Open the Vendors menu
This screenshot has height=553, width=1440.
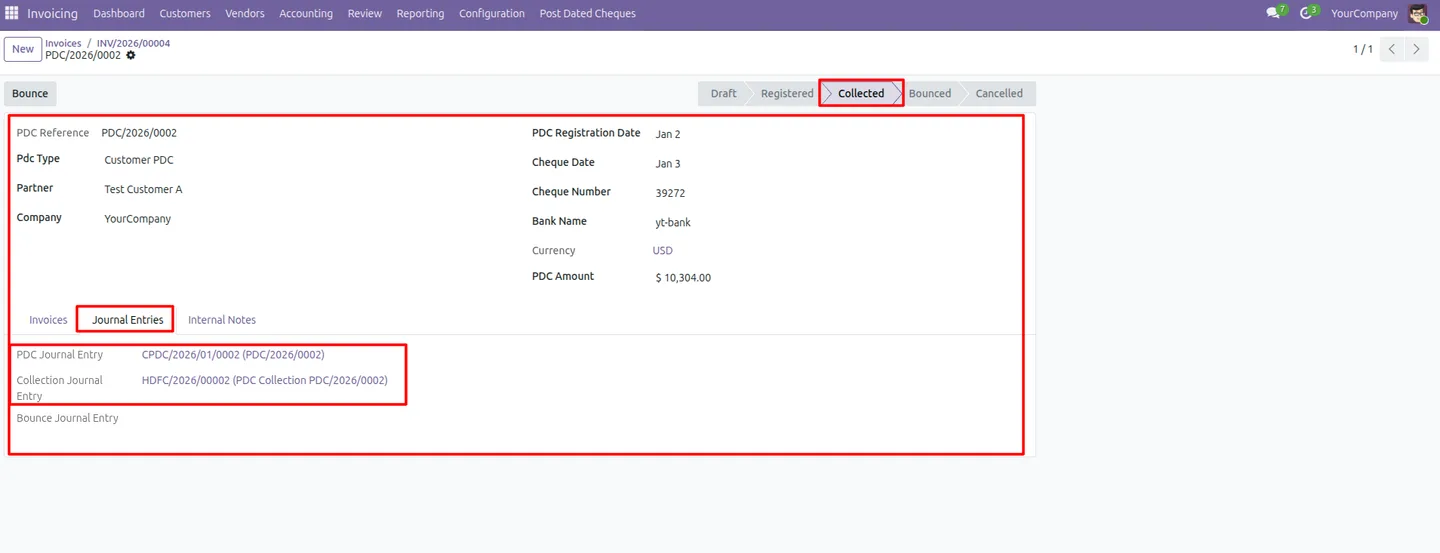coord(245,13)
